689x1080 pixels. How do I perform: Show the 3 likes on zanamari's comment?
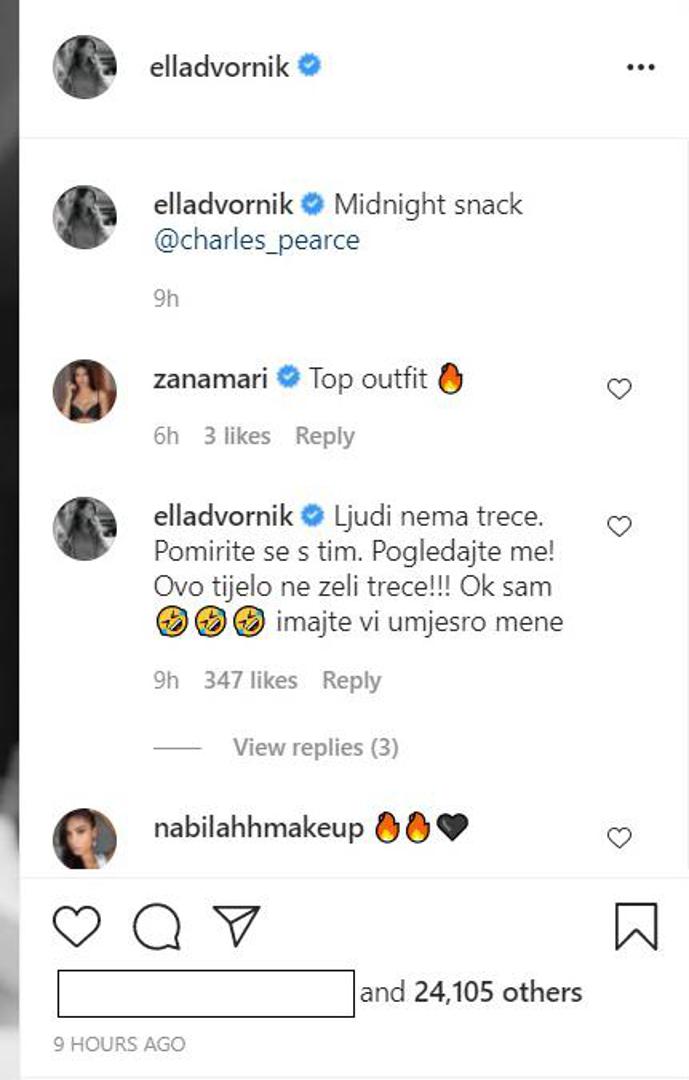(x=237, y=436)
